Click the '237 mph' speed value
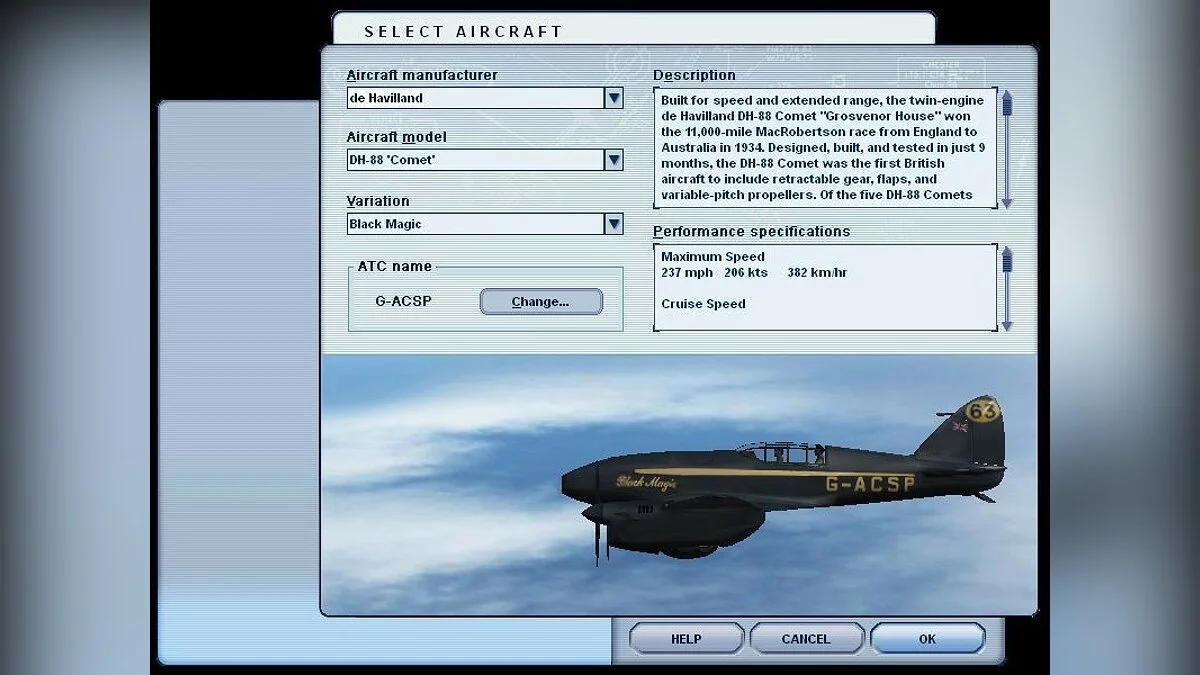The width and height of the screenshot is (1200, 675). coord(687,272)
